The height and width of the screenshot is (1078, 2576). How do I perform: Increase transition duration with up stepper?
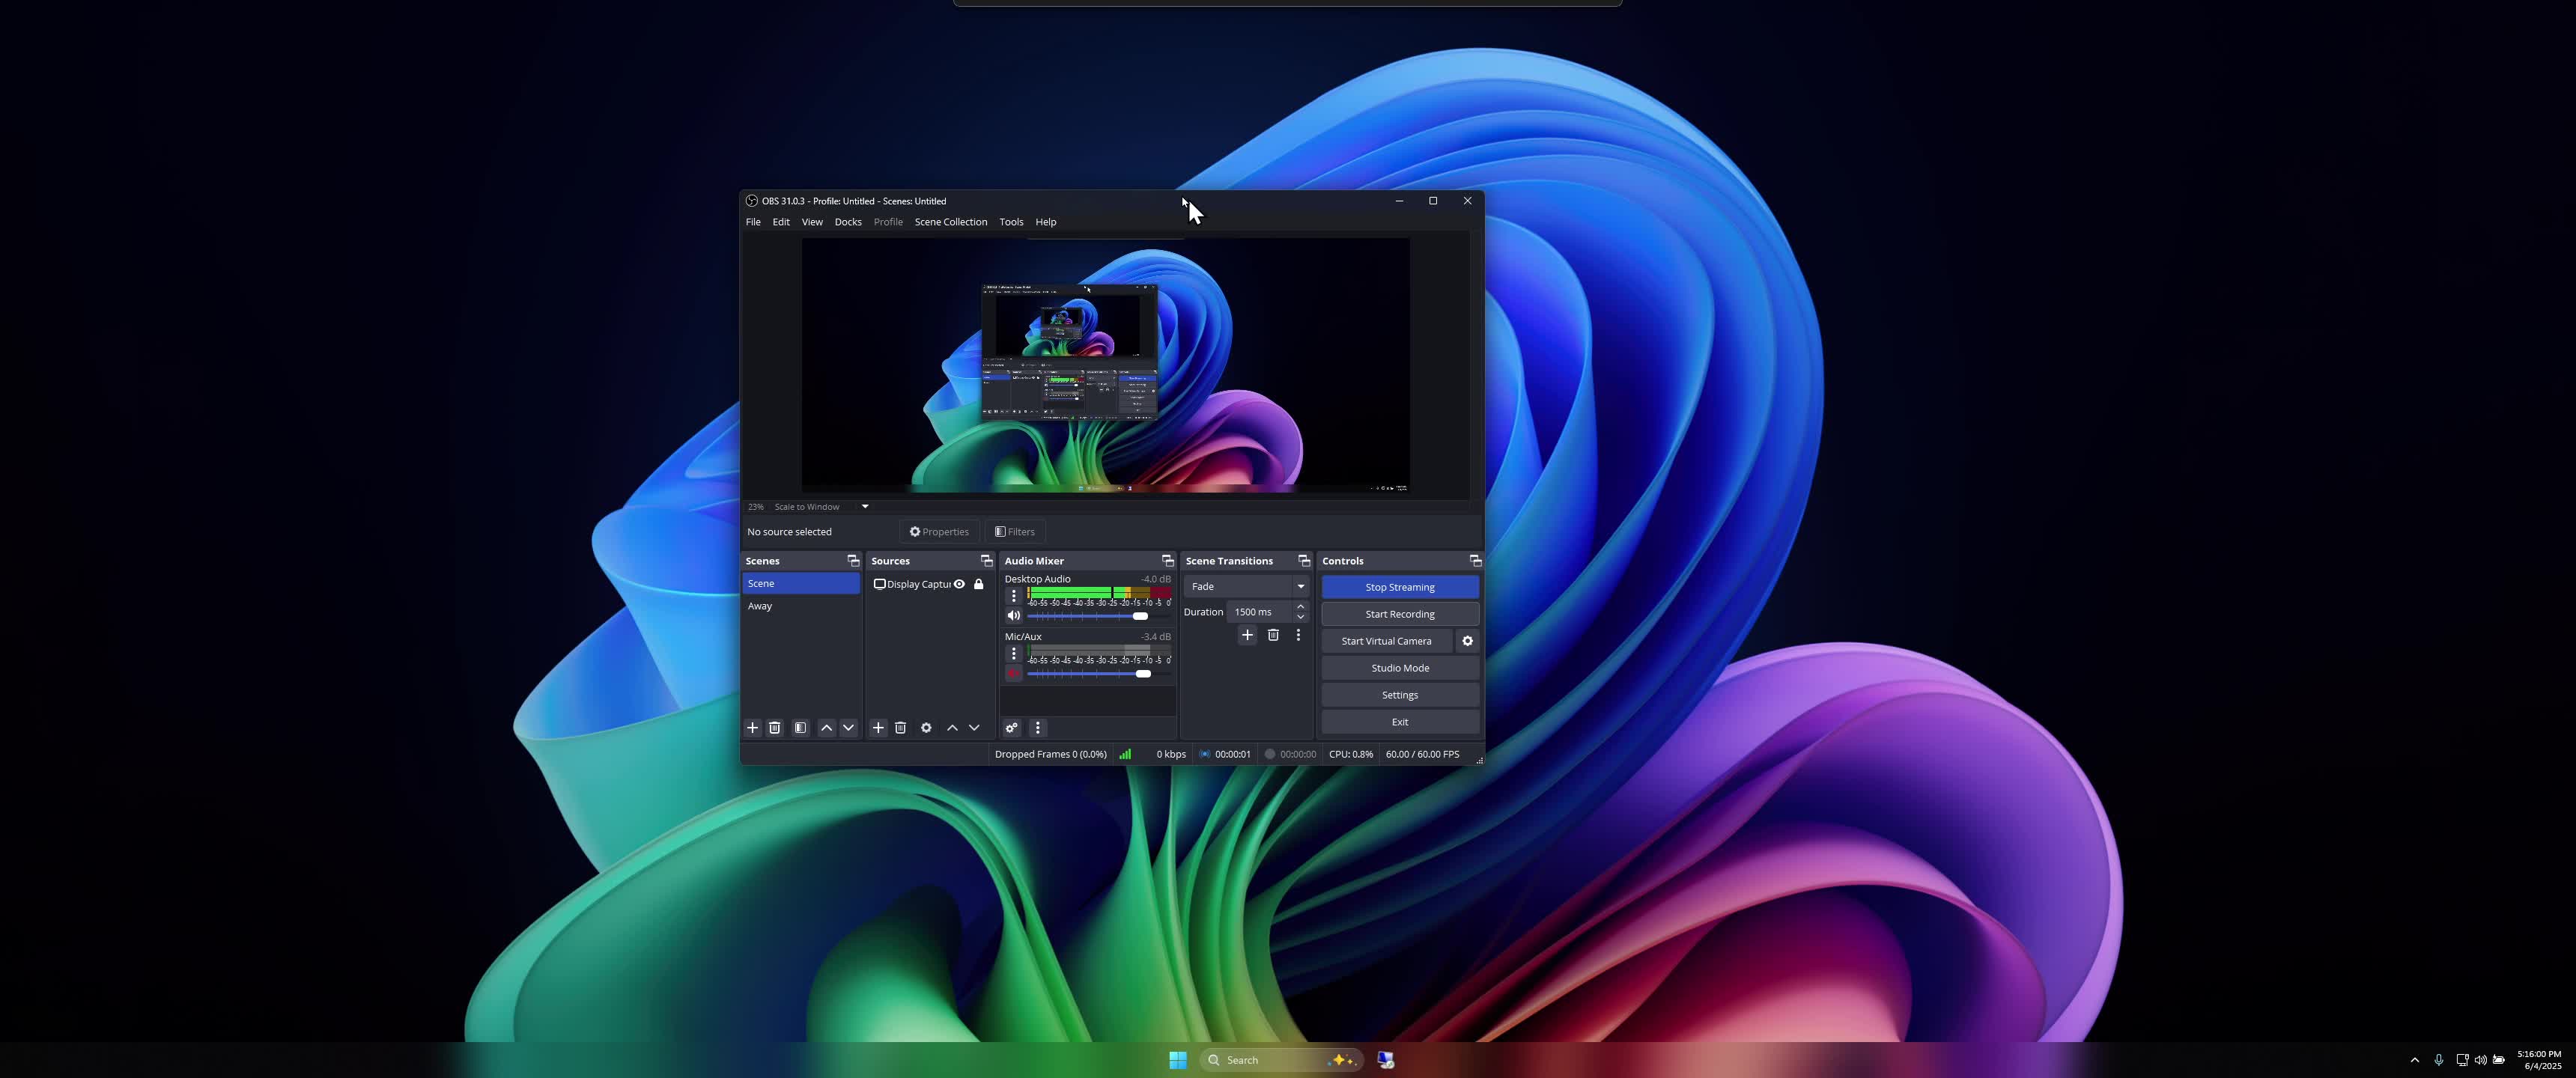1300,607
